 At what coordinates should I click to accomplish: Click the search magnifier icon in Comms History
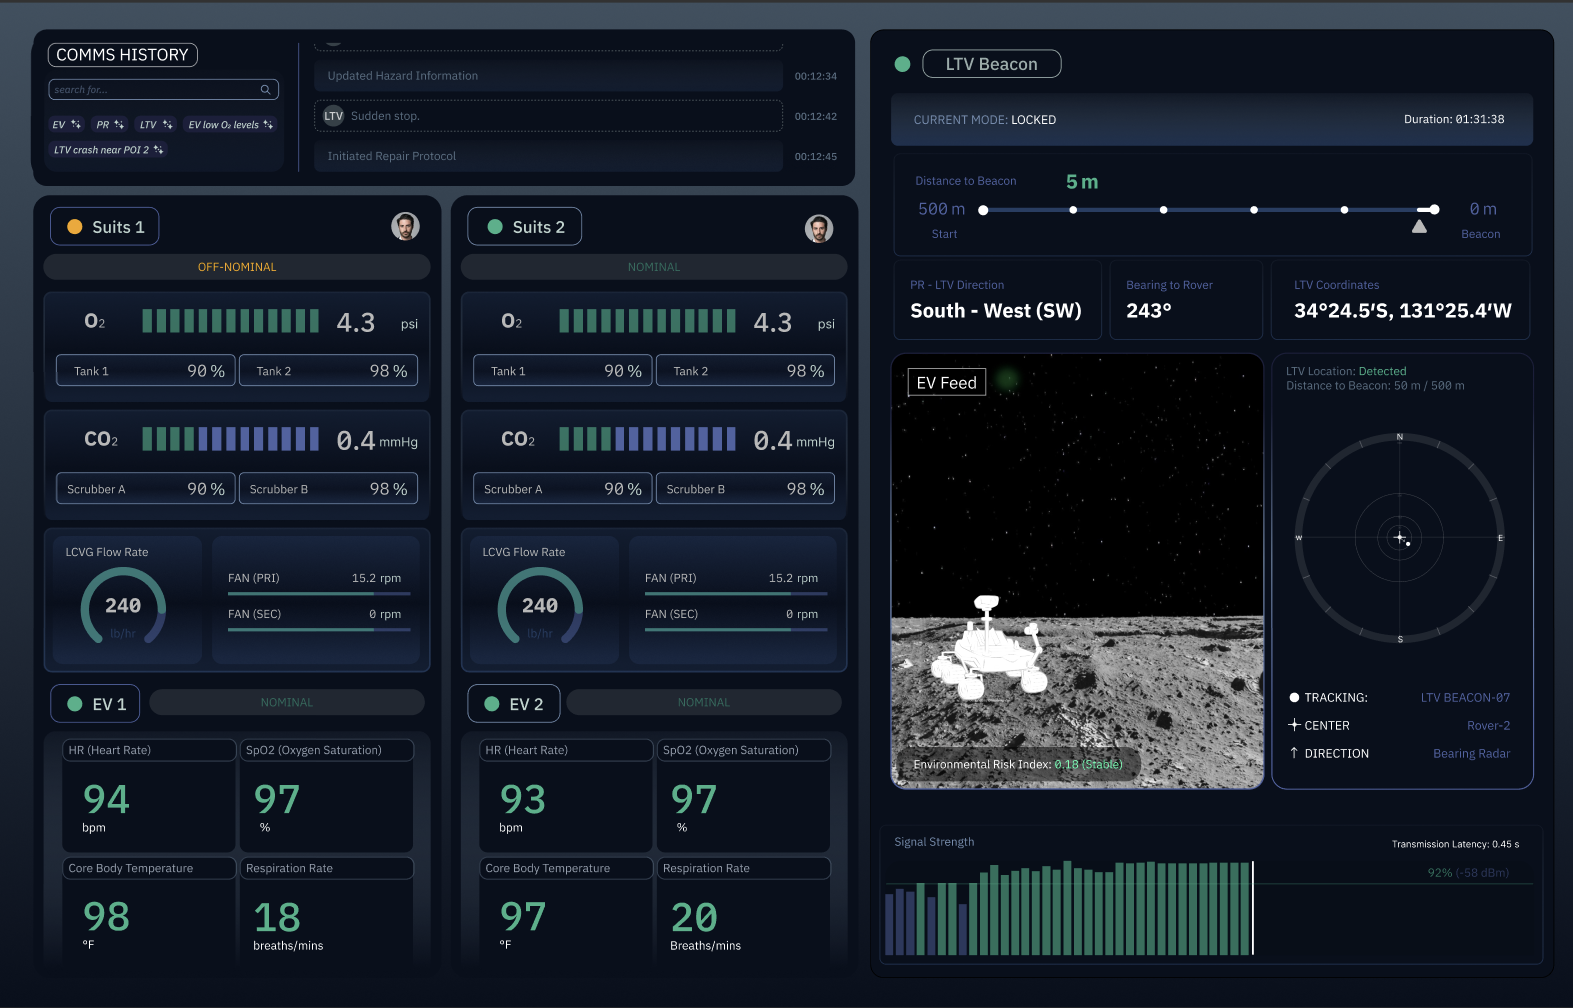[x=265, y=90]
